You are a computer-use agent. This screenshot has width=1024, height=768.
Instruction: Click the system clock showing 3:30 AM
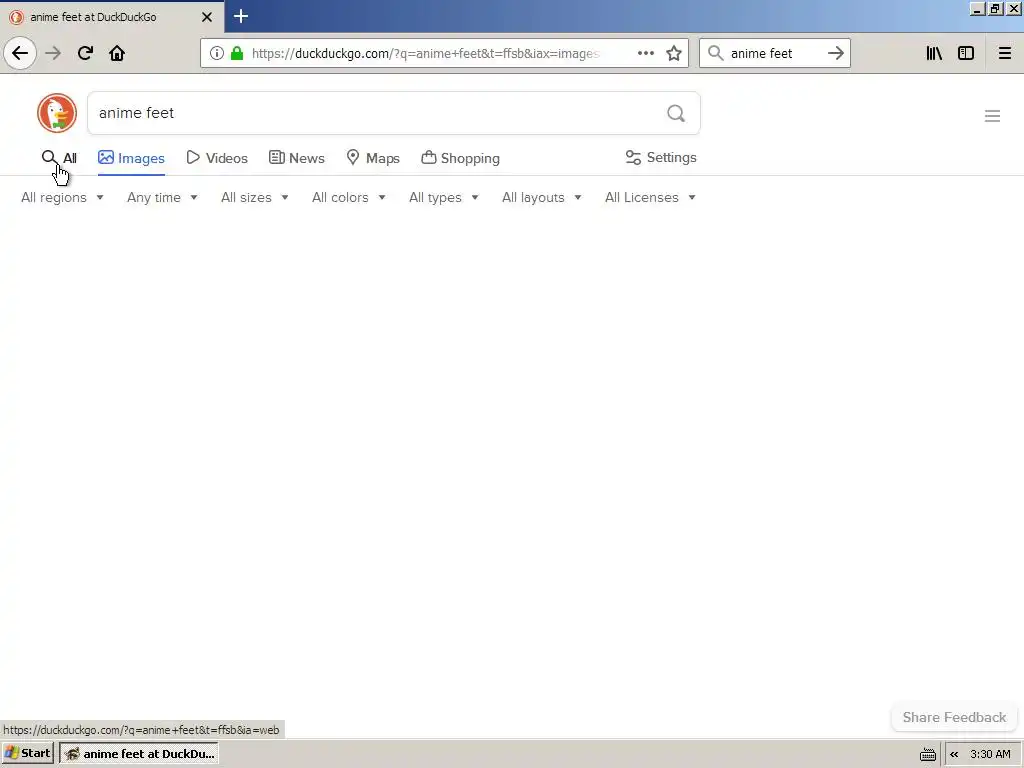990,754
